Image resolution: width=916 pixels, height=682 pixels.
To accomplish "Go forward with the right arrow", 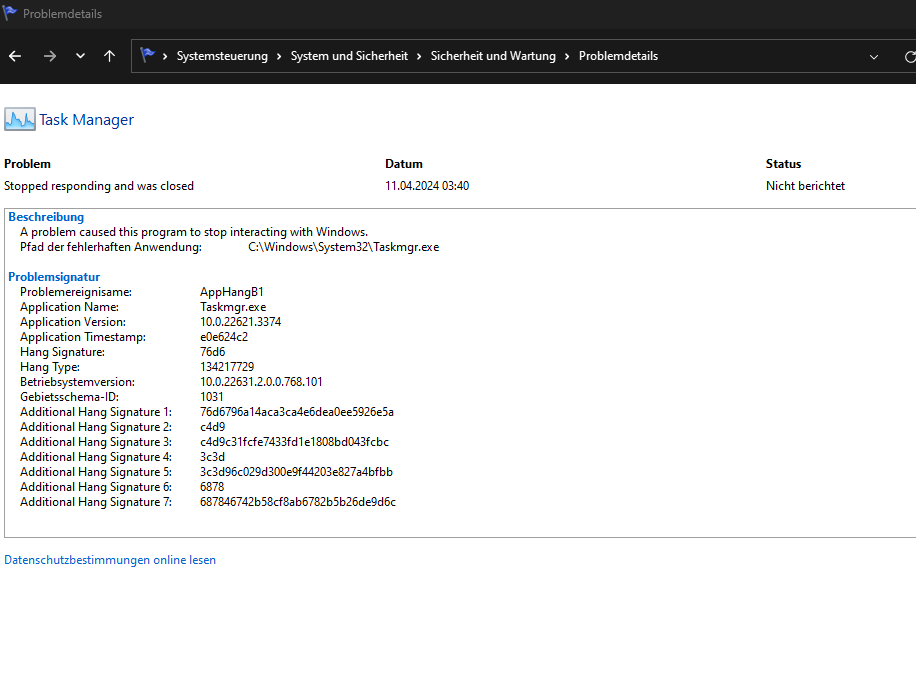I will click(50, 56).
